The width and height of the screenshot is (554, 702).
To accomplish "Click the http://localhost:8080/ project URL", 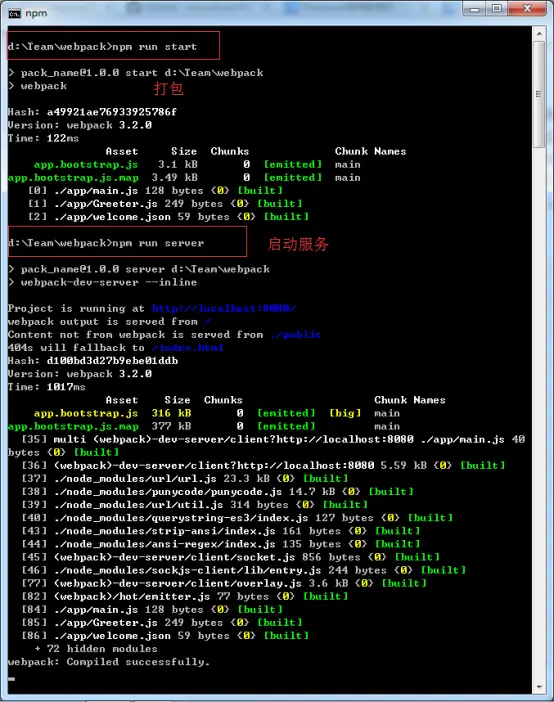I will pos(223,308).
